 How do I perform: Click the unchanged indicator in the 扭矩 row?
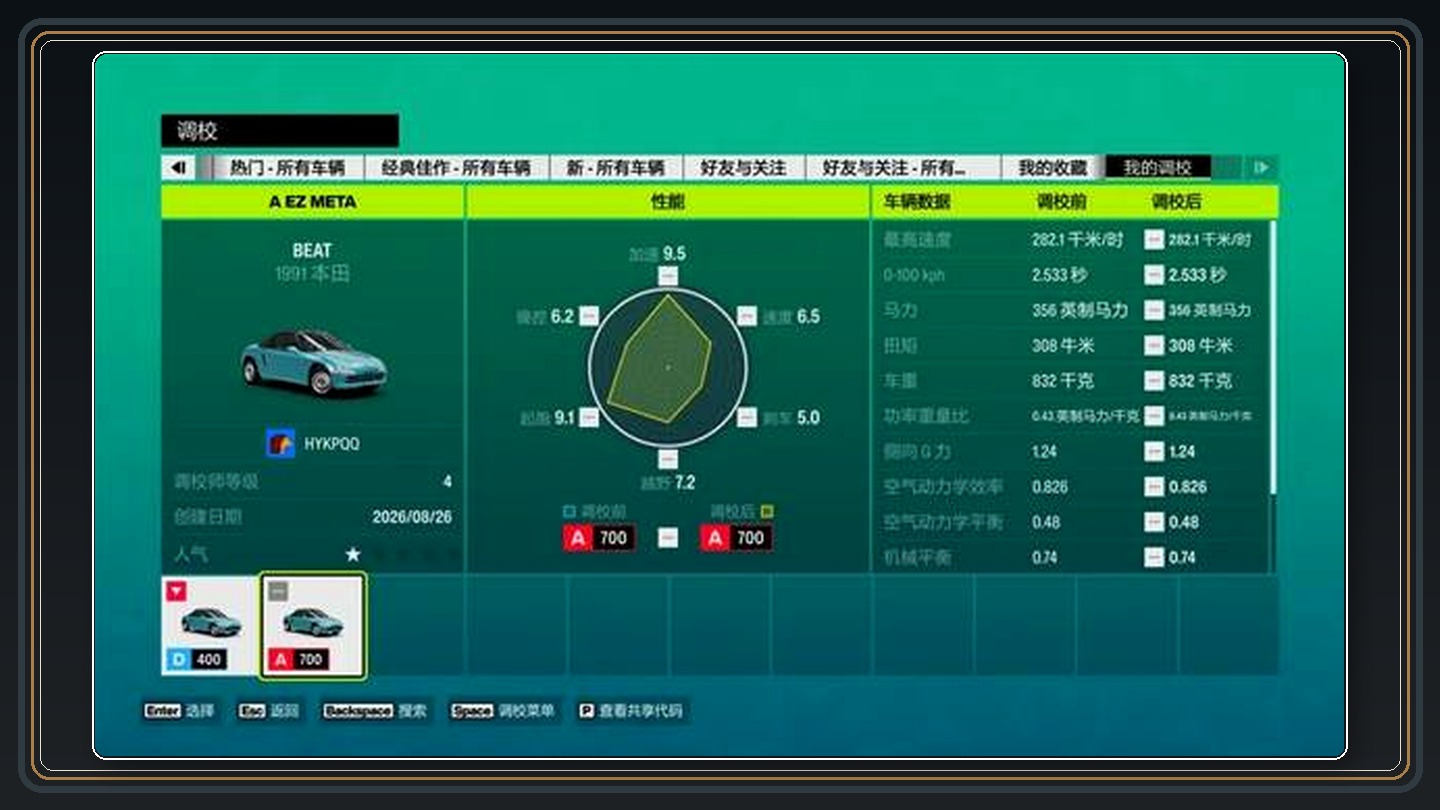coord(1154,346)
